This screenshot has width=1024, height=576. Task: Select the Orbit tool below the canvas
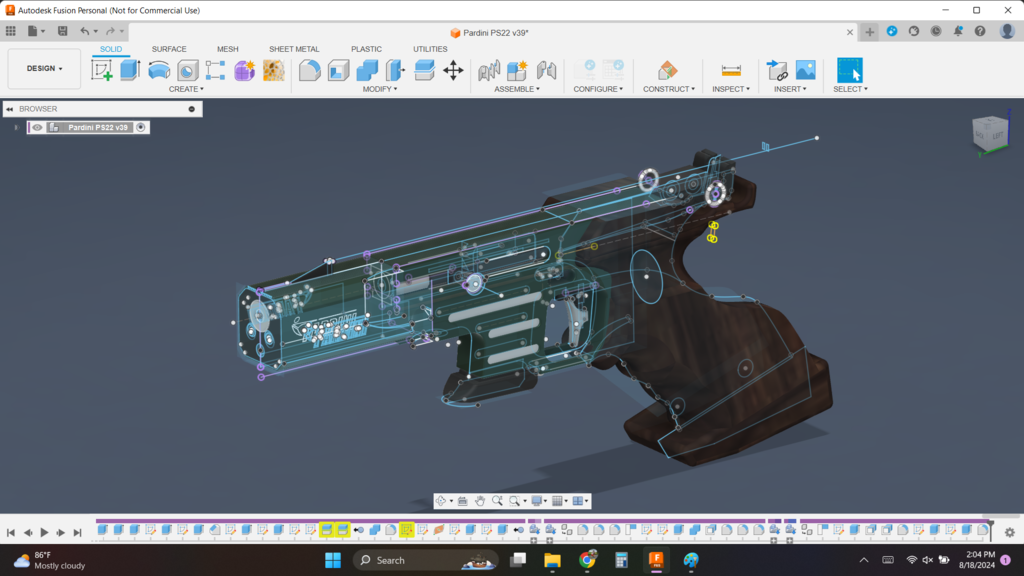pos(441,501)
